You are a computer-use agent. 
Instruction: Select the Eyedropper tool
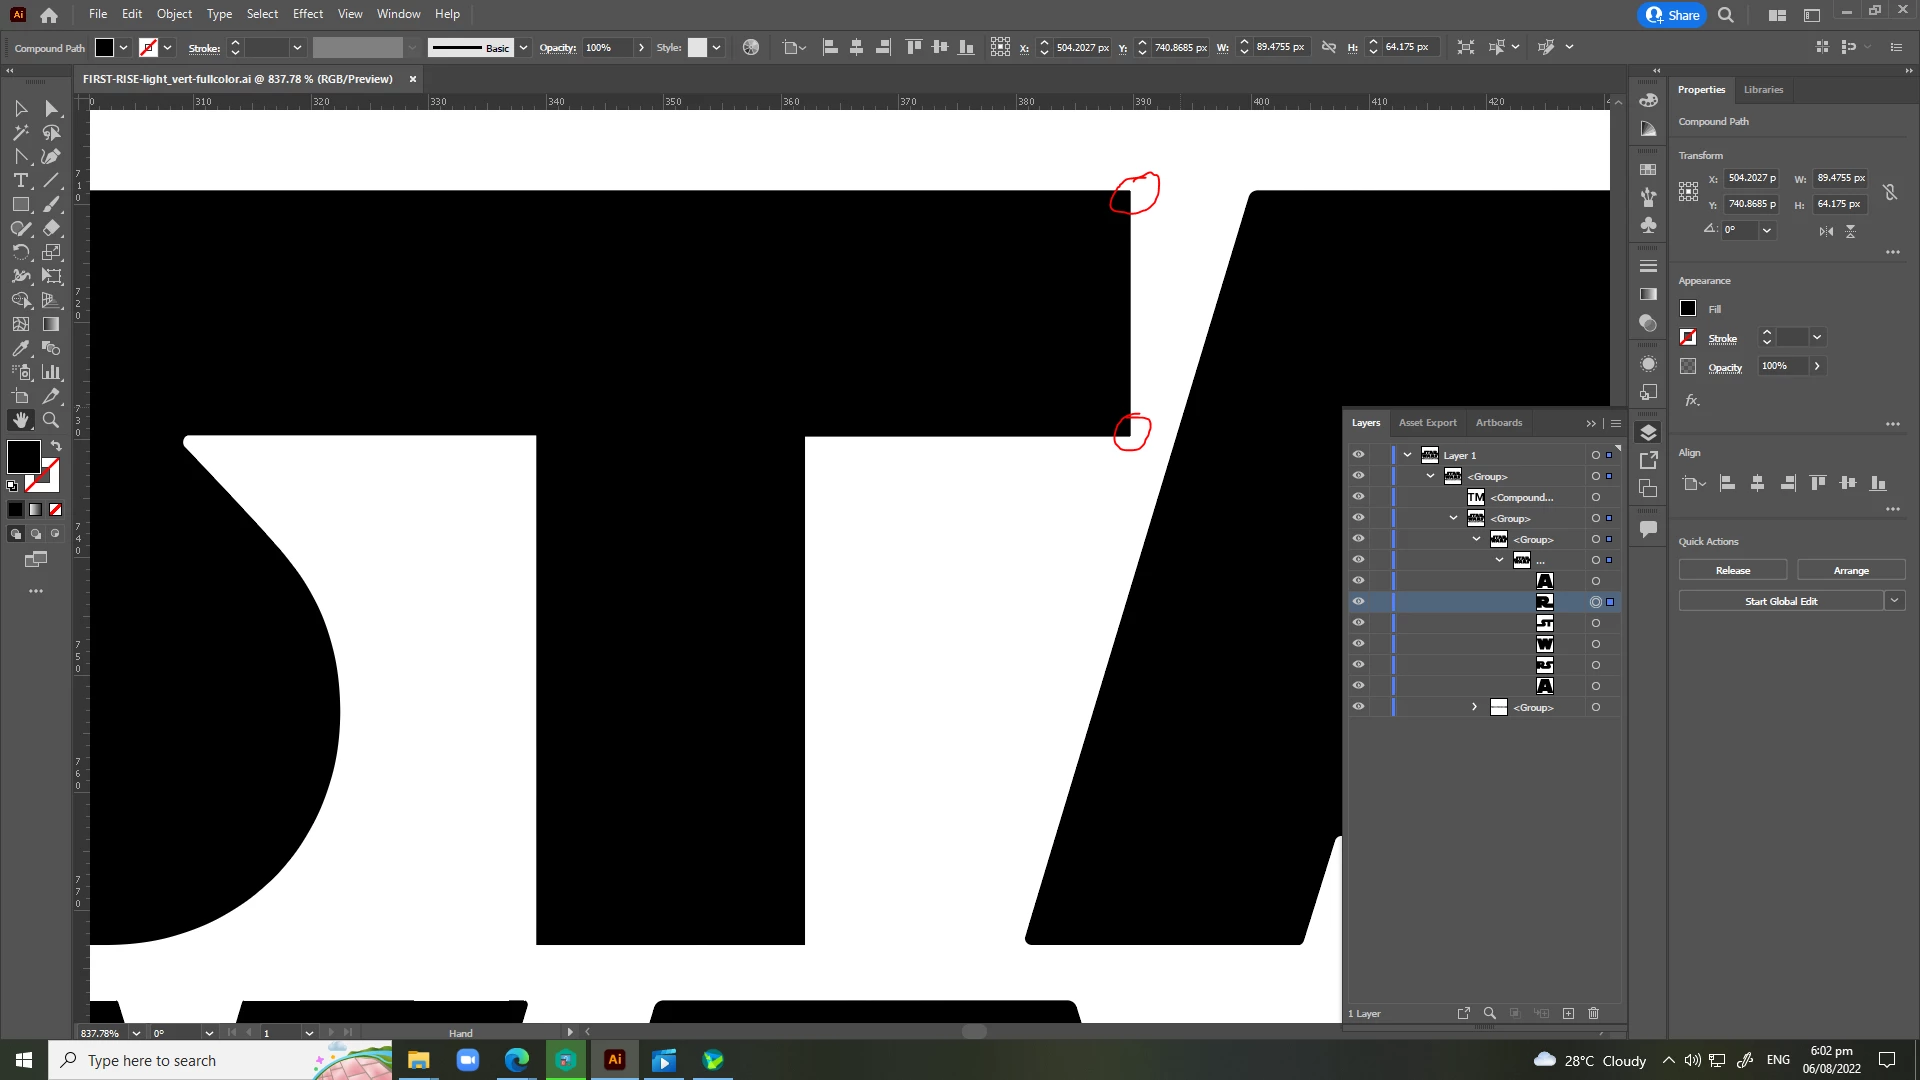click(20, 349)
